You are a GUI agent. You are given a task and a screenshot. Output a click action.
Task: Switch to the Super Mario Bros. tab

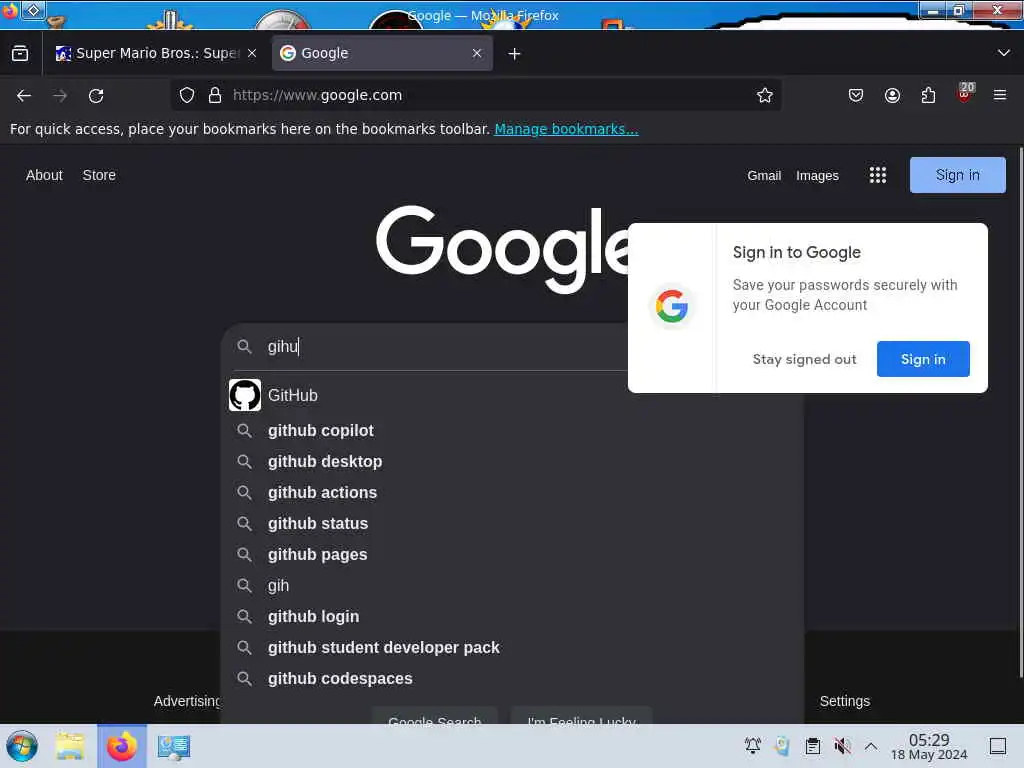point(155,54)
